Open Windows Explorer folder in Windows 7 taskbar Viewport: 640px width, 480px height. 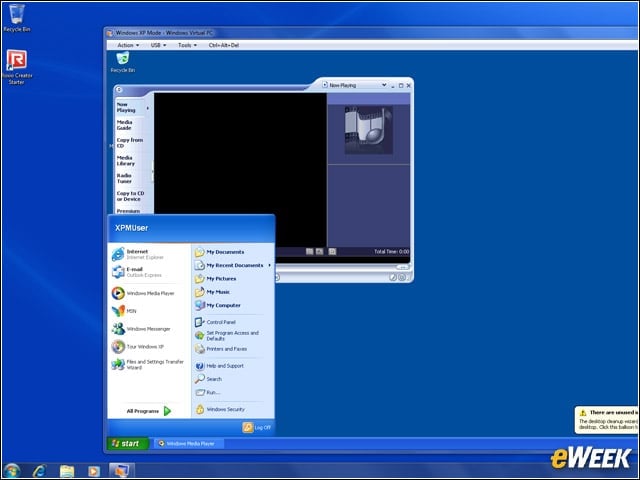[x=67, y=471]
